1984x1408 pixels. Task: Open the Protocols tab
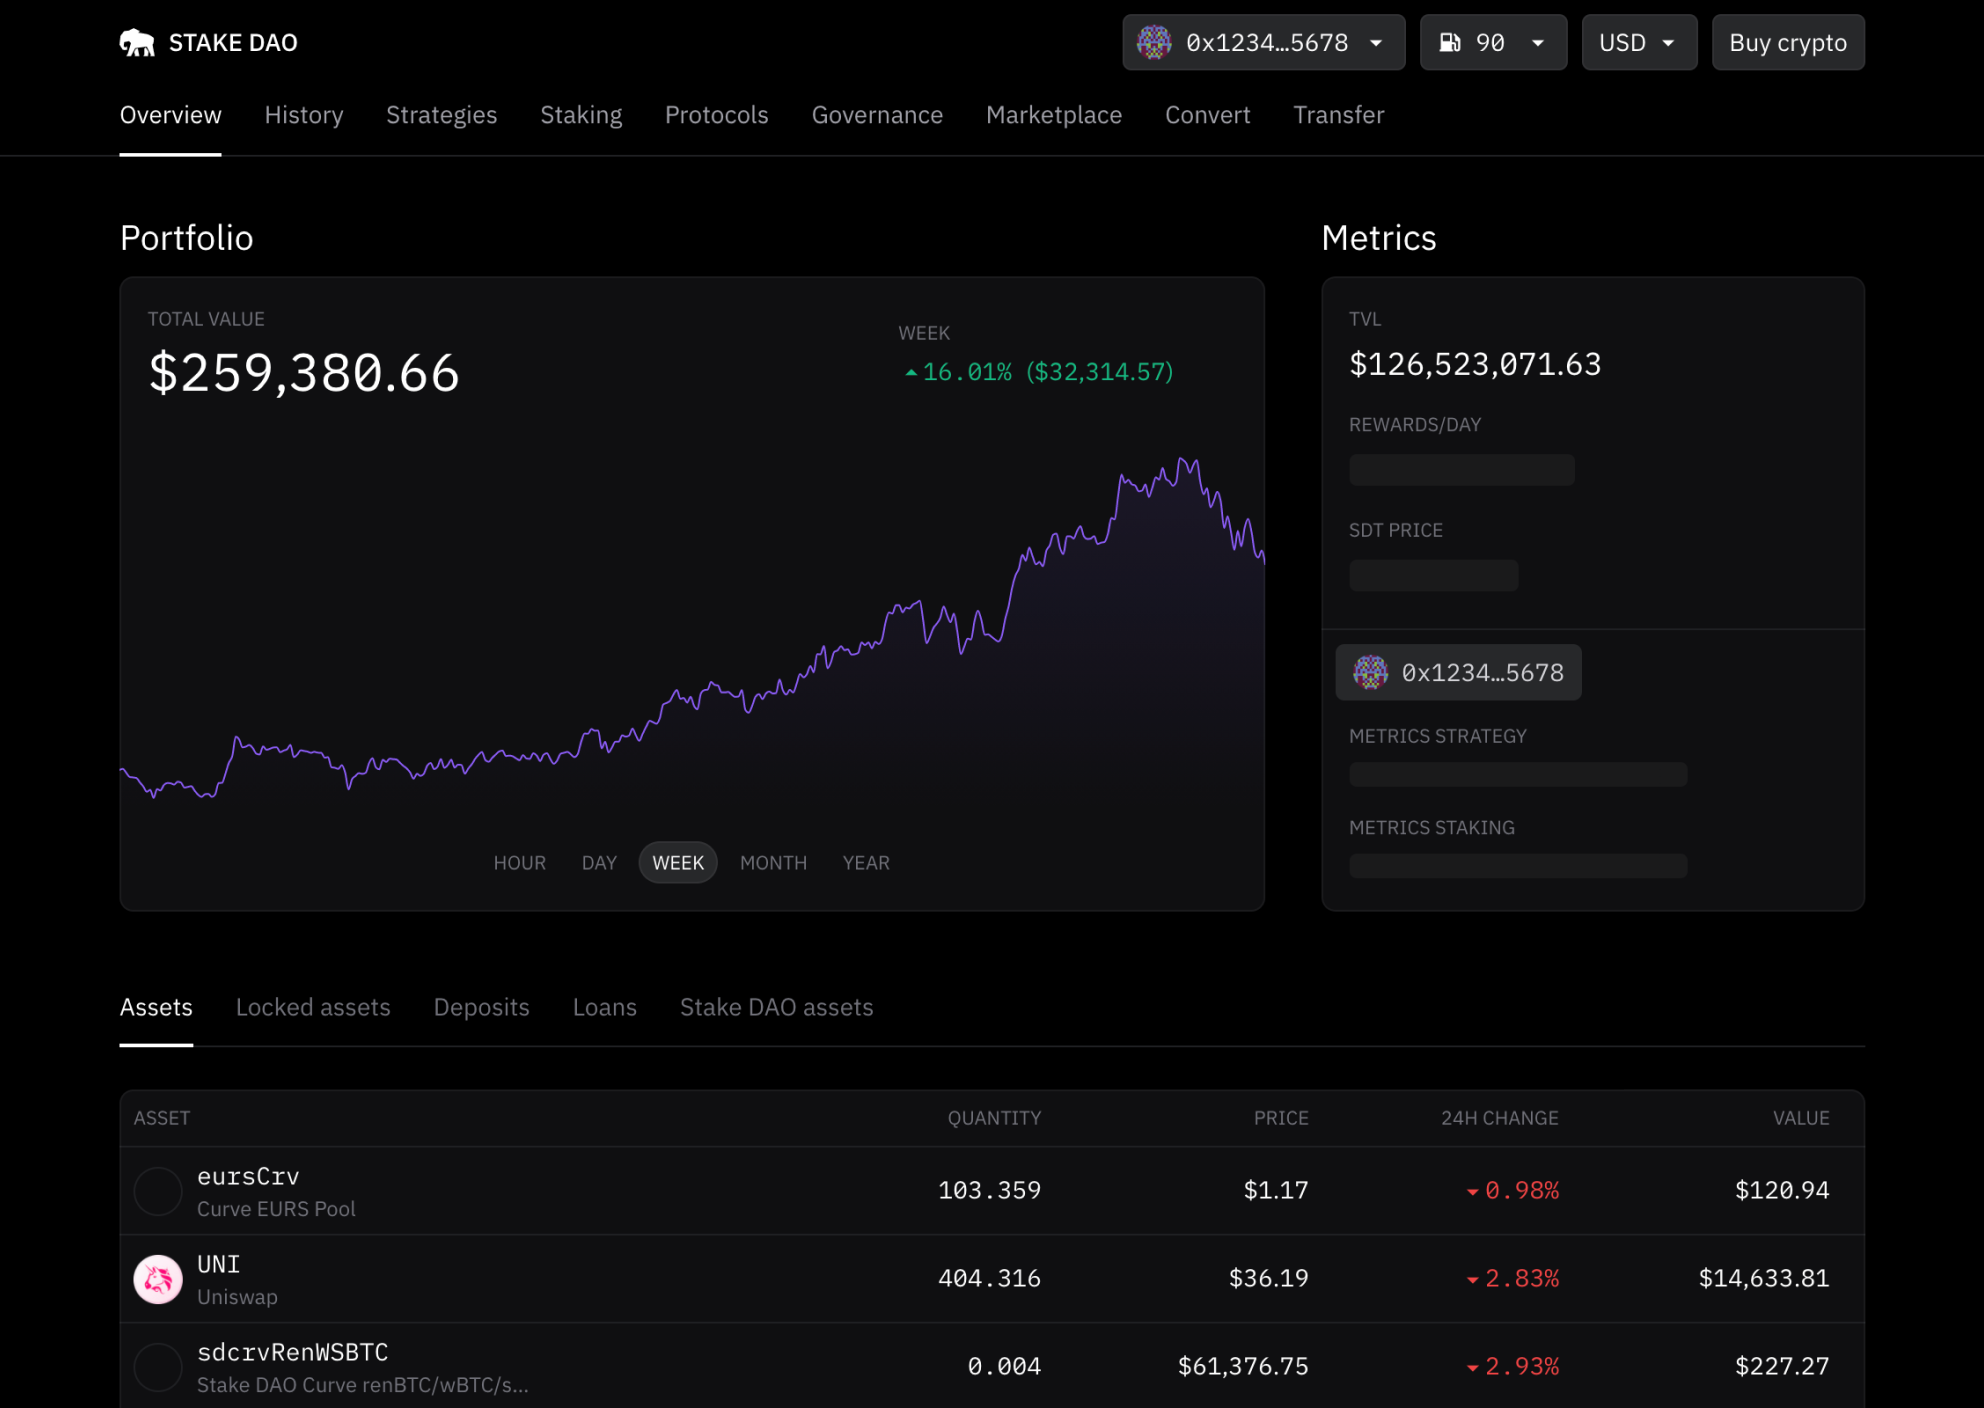coord(716,115)
